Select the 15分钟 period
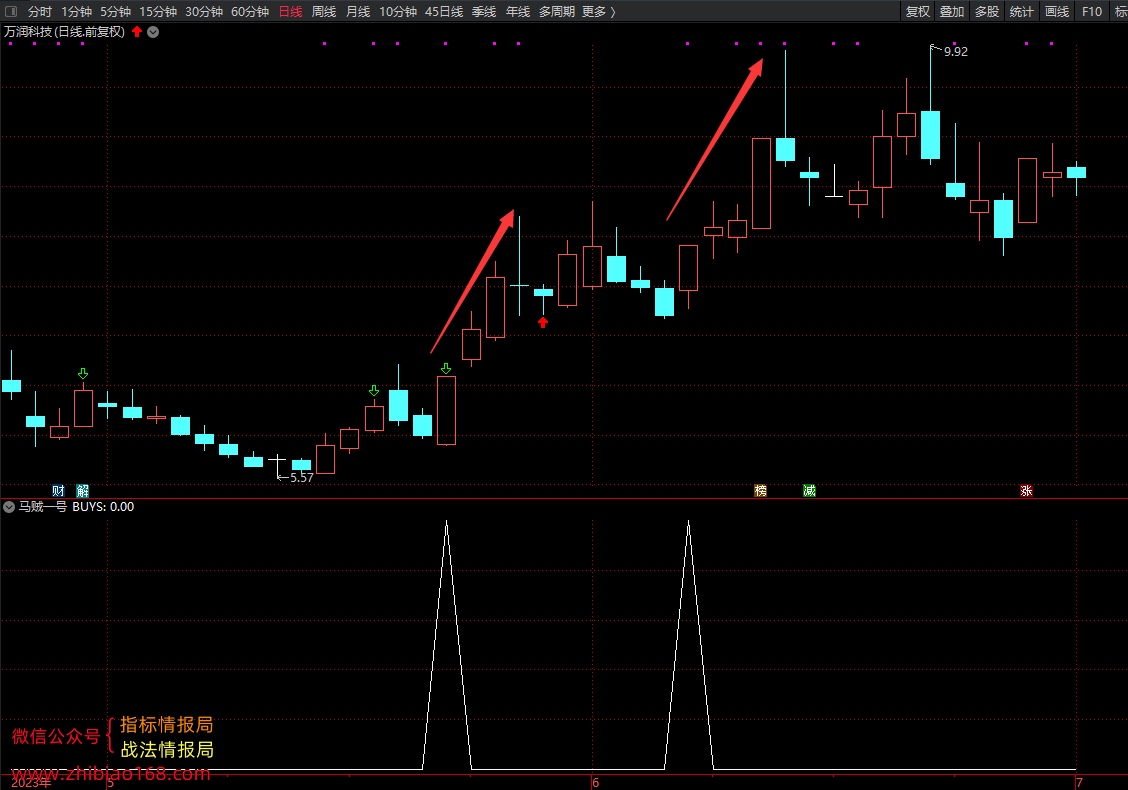 tap(158, 12)
